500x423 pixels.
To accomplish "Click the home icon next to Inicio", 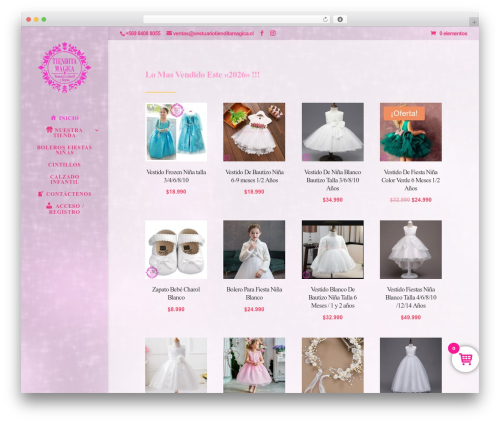I will tap(53, 118).
